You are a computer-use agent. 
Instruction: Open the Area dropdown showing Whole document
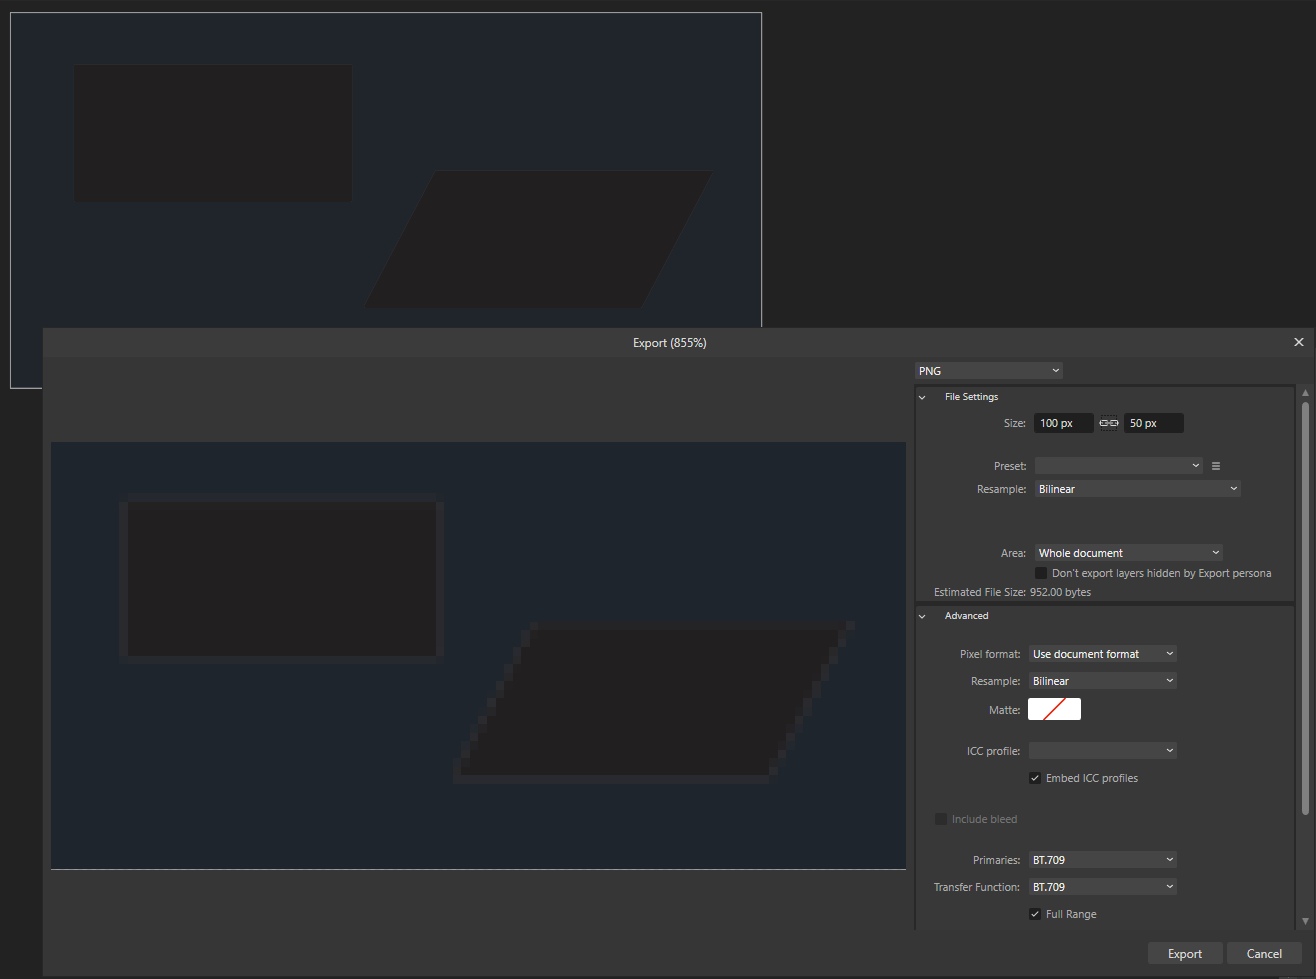[1127, 552]
